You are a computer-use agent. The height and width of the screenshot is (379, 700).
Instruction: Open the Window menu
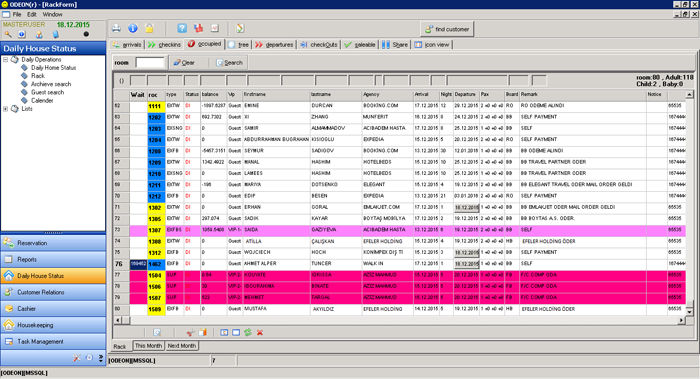(52, 14)
